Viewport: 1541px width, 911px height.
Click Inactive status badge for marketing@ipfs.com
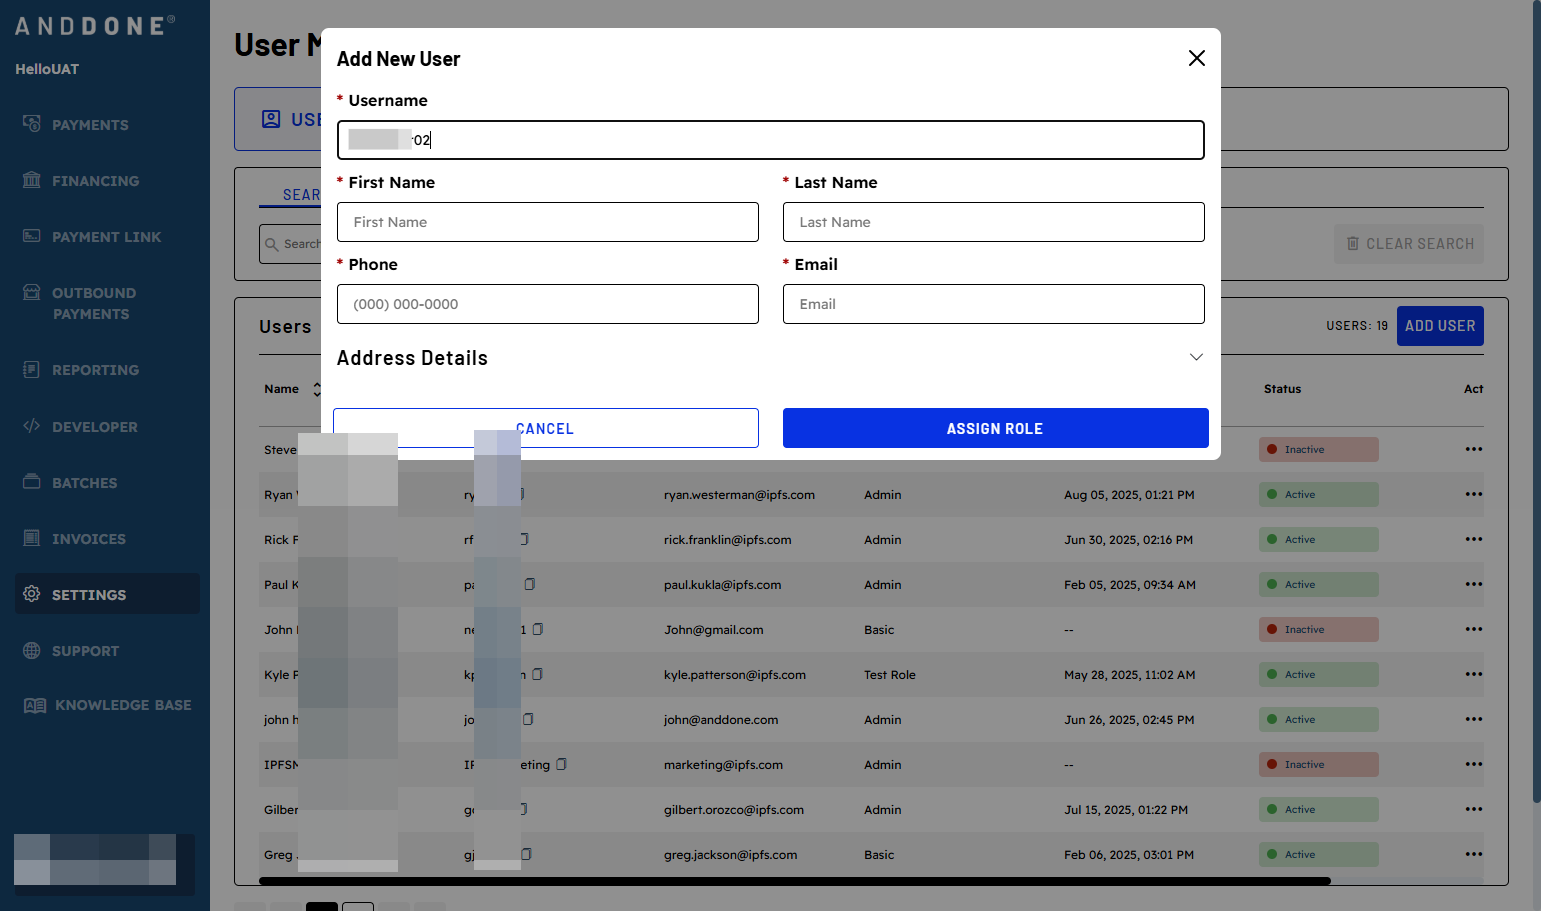1319,764
